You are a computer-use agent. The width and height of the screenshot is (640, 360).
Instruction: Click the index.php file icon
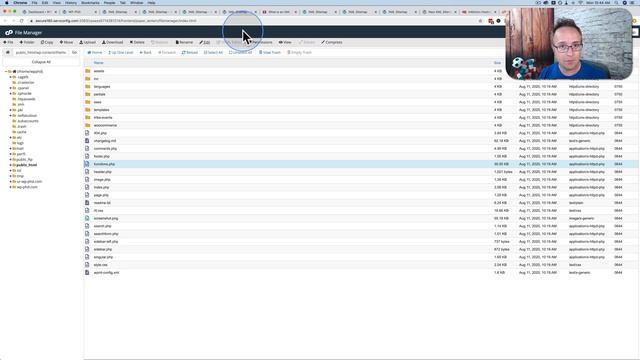87,187
